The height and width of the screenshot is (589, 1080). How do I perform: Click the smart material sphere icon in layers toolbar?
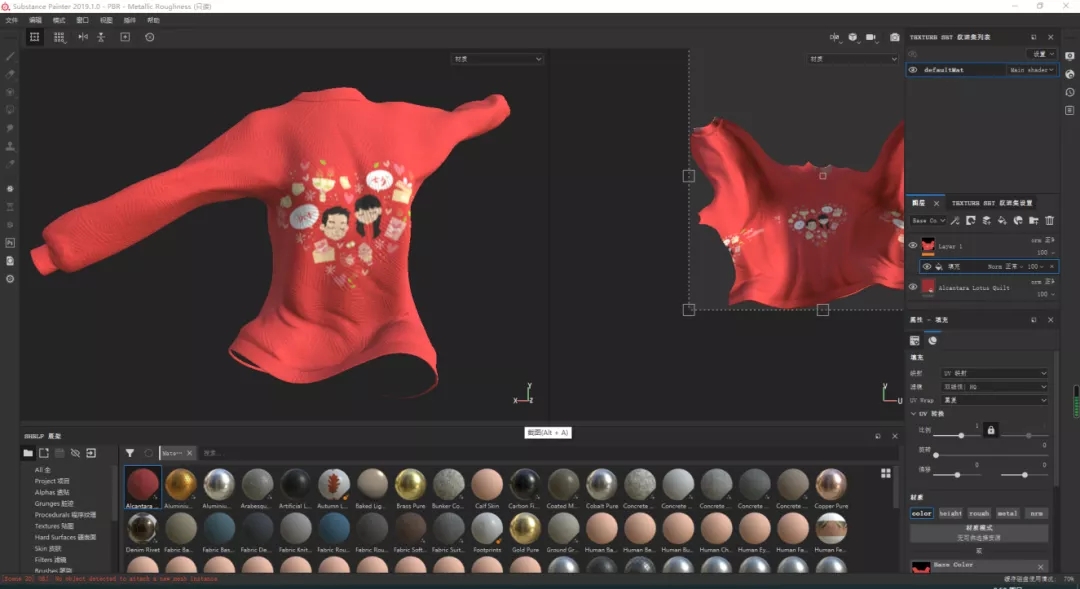(x=1018, y=220)
